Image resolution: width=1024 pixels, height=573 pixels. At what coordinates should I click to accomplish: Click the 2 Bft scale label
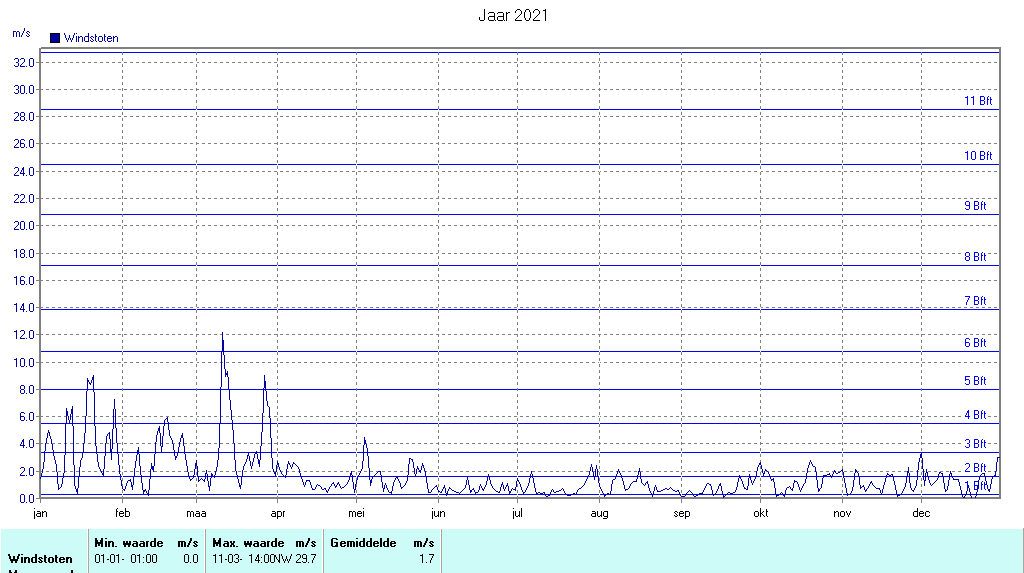click(x=975, y=468)
